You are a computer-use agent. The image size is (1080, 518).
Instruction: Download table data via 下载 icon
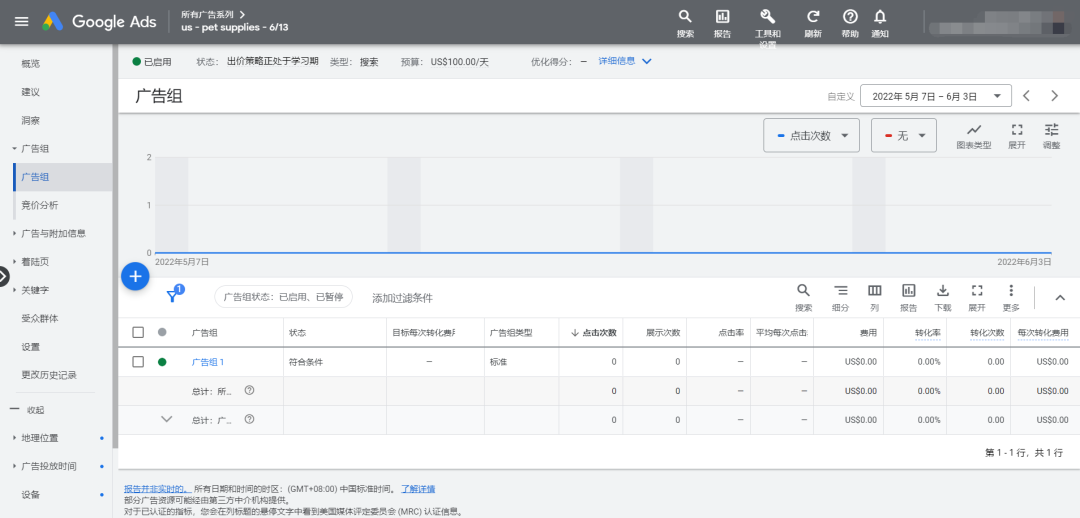[x=942, y=290]
